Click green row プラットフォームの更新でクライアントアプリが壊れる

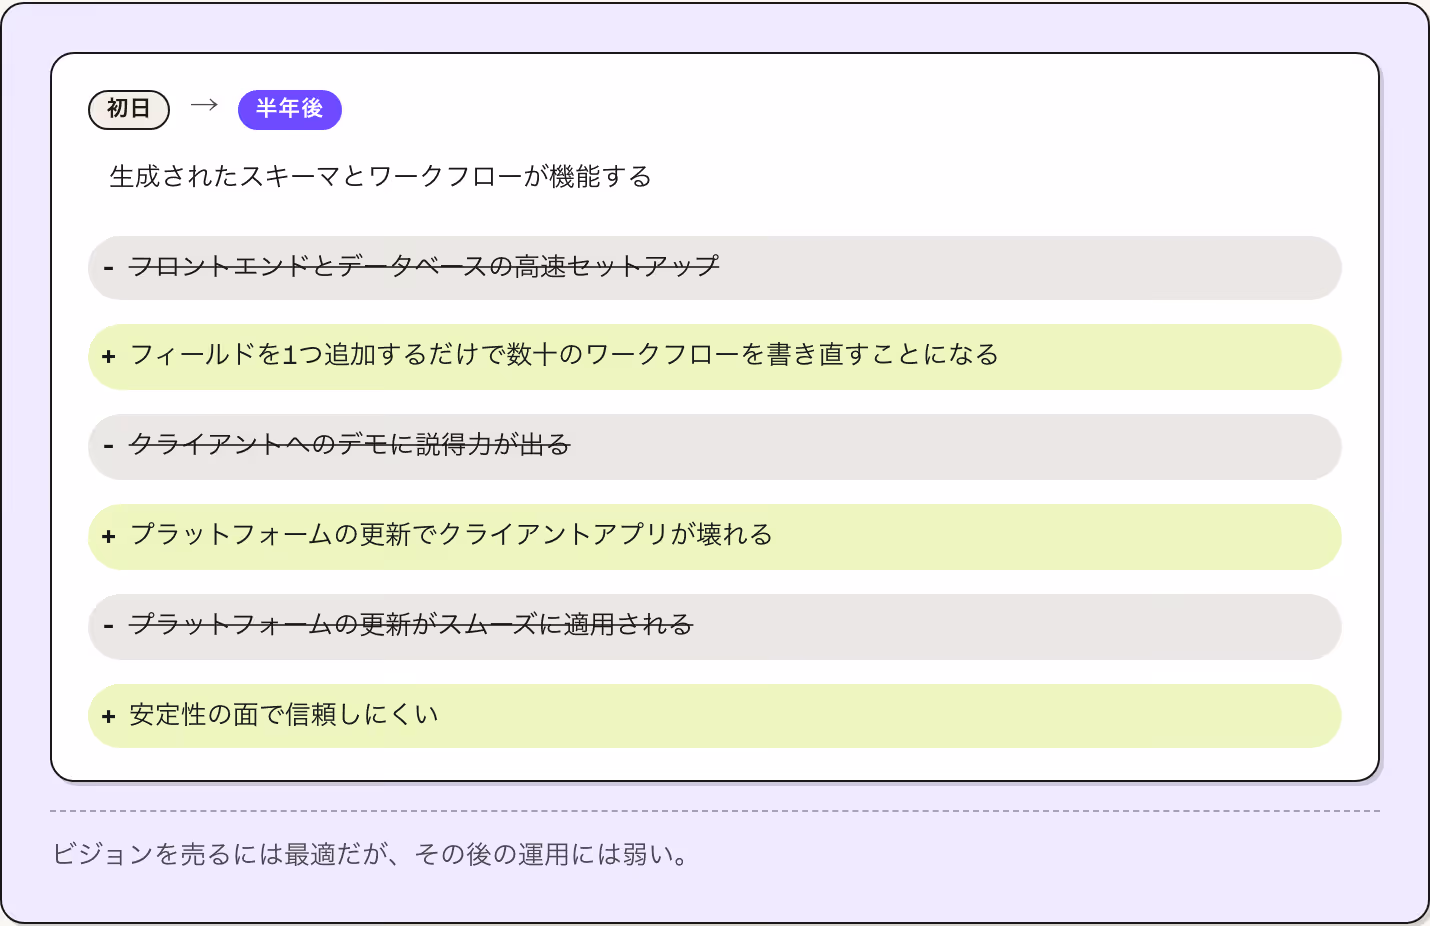(x=714, y=537)
